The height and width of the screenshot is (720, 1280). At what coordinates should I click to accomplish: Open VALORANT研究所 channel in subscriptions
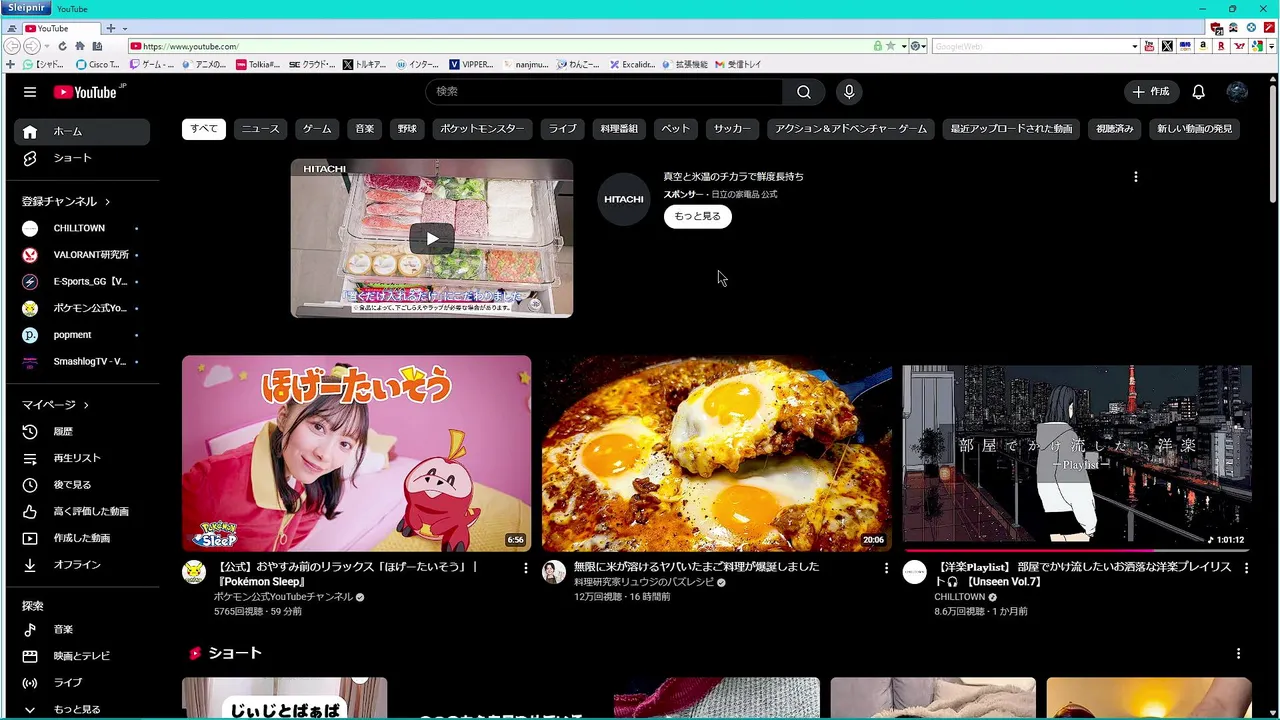(x=82, y=255)
